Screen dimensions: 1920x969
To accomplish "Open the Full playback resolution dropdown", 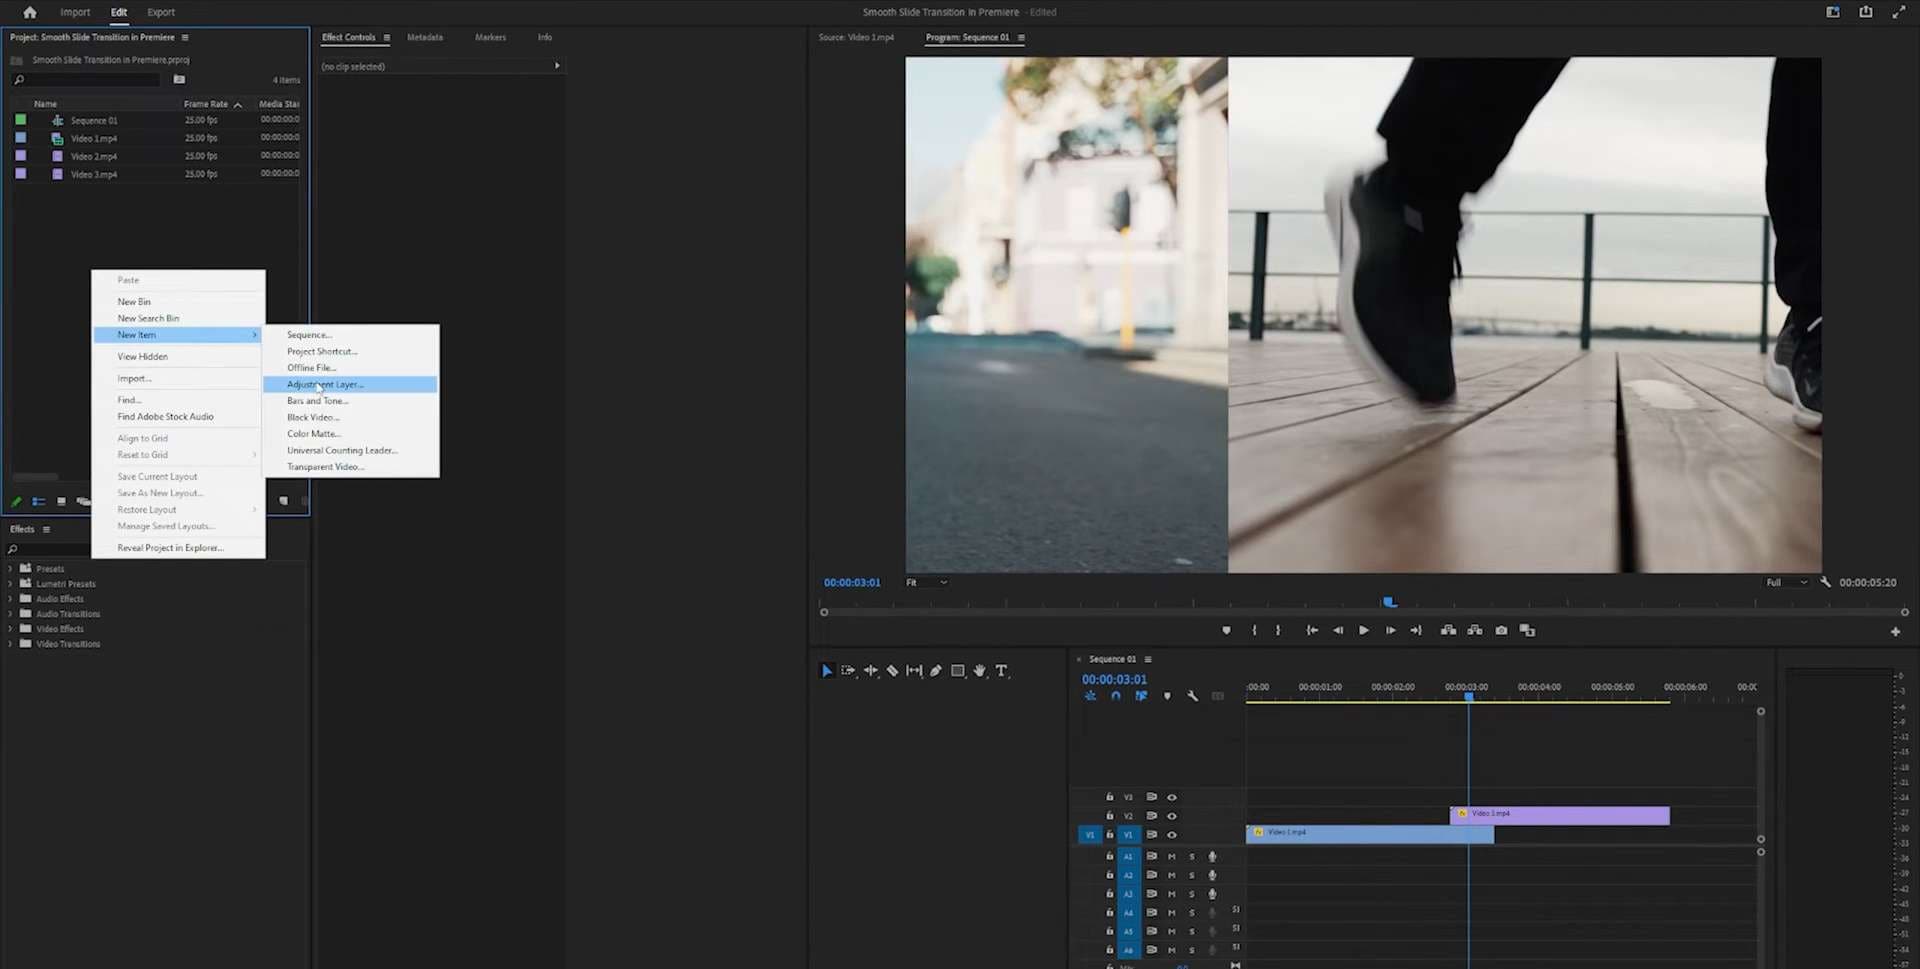I will point(1787,582).
